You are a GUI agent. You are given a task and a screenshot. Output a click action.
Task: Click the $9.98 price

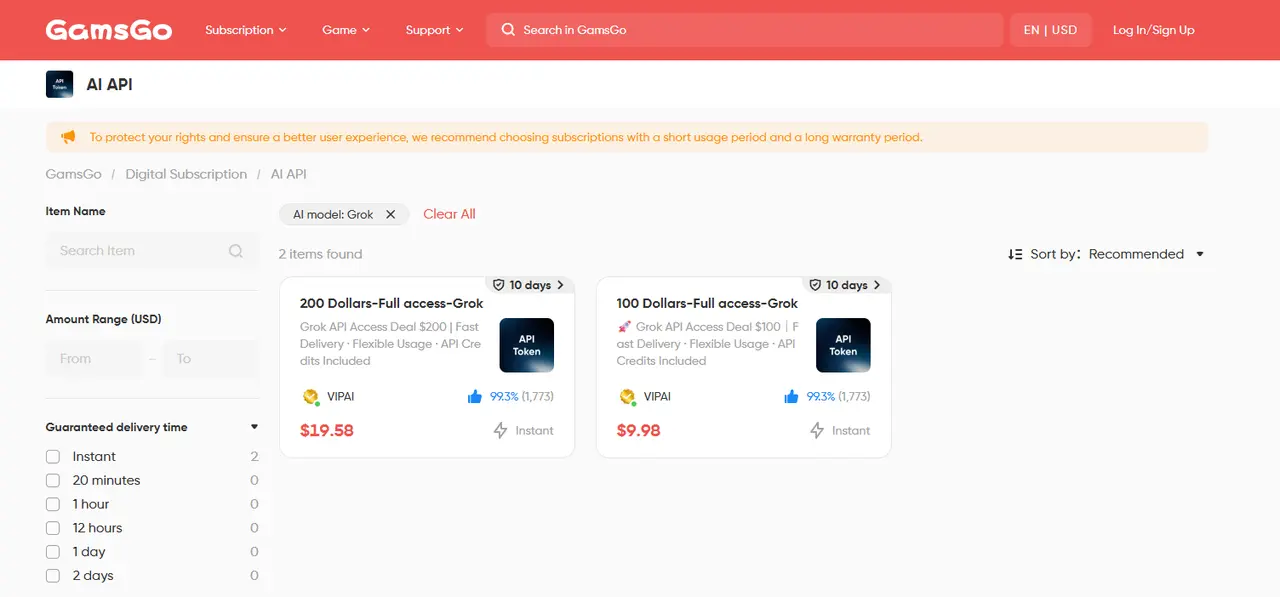click(x=639, y=431)
